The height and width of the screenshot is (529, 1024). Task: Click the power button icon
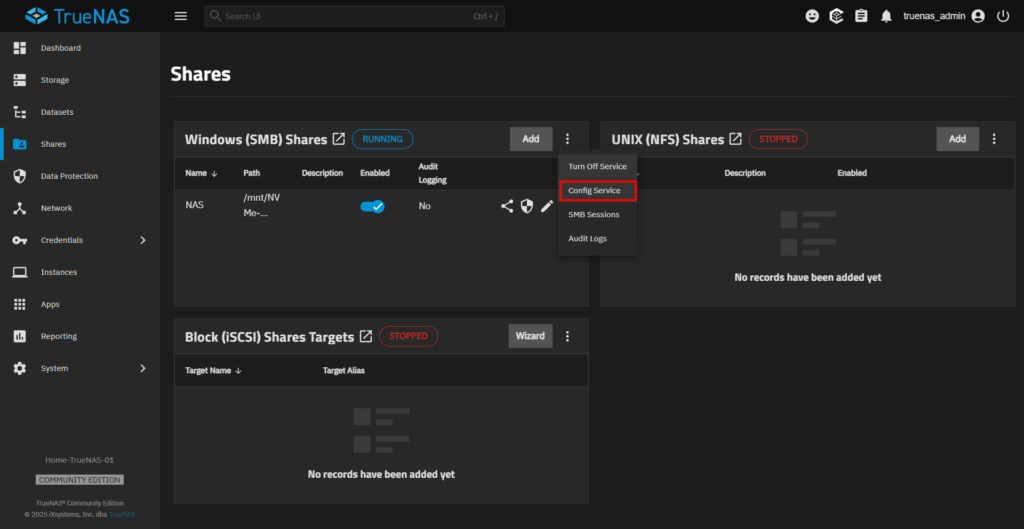point(1002,16)
